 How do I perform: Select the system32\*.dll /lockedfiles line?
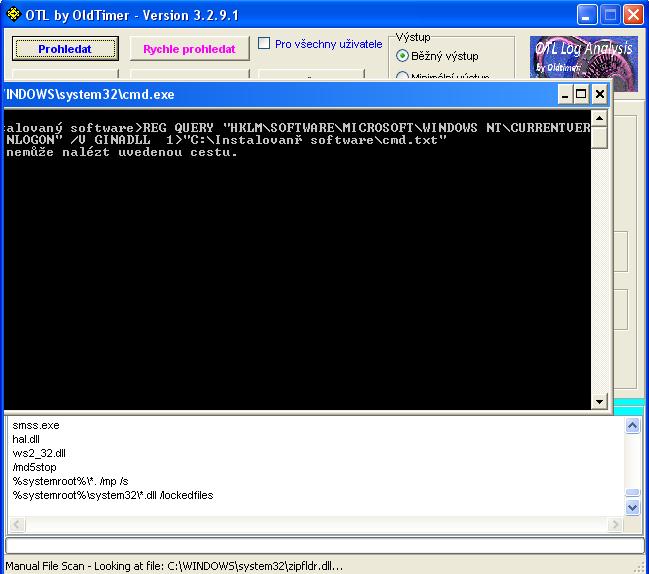(113, 495)
